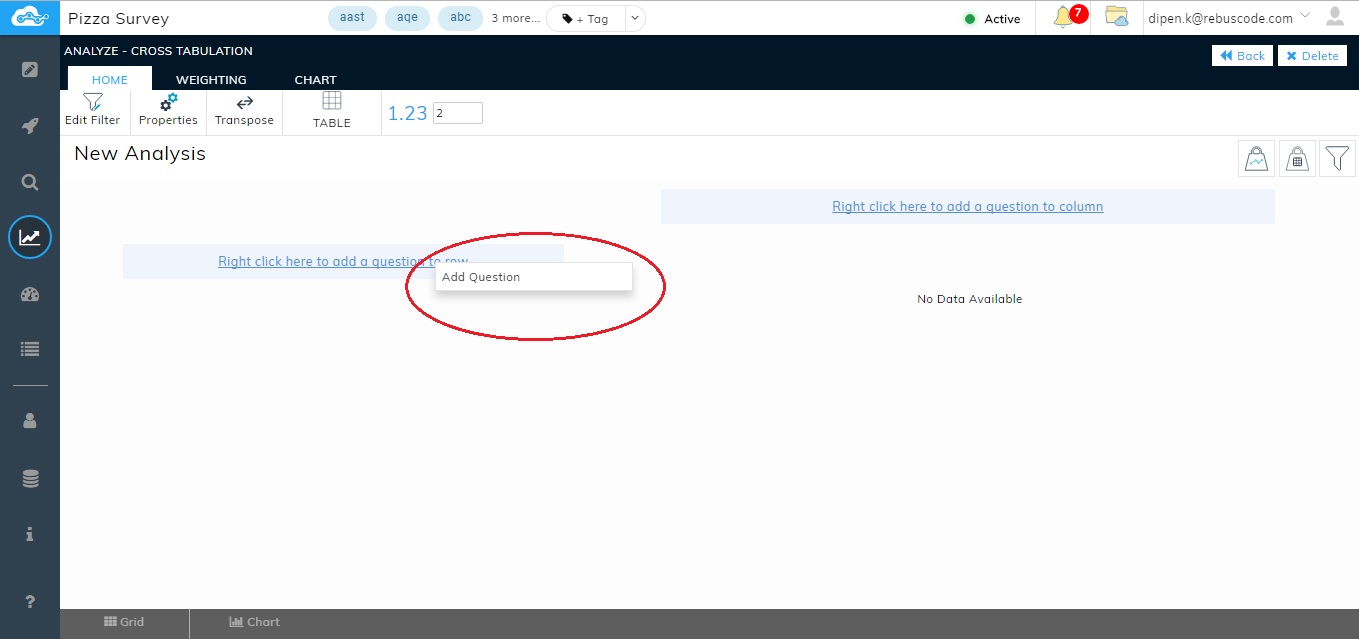Click the filter funnel button at right

click(1338, 158)
